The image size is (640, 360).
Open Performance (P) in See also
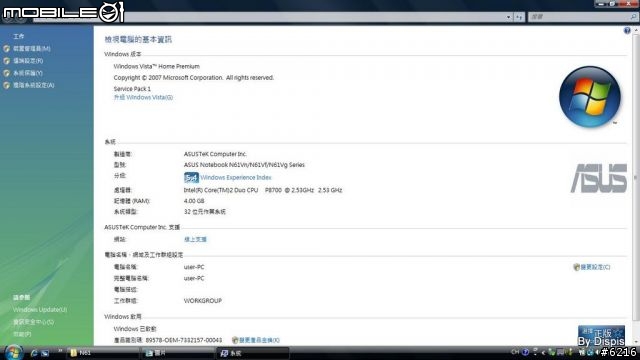tap(22, 334)
